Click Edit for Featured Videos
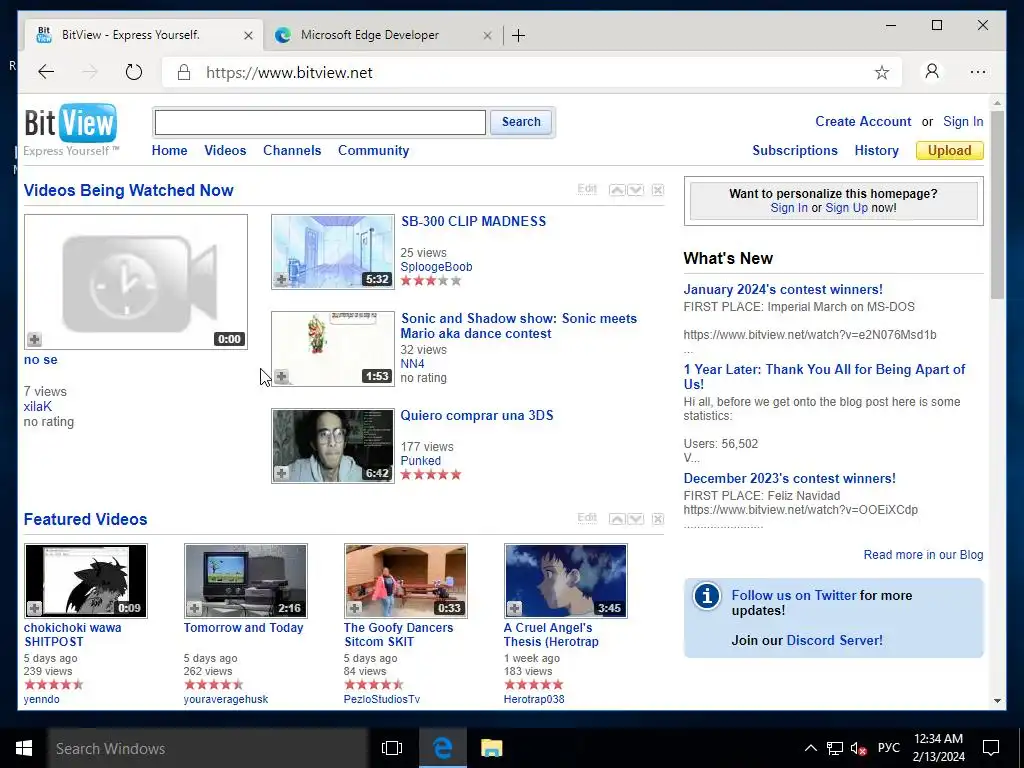This screenshot has height=768, width=1024. [587, 518]
